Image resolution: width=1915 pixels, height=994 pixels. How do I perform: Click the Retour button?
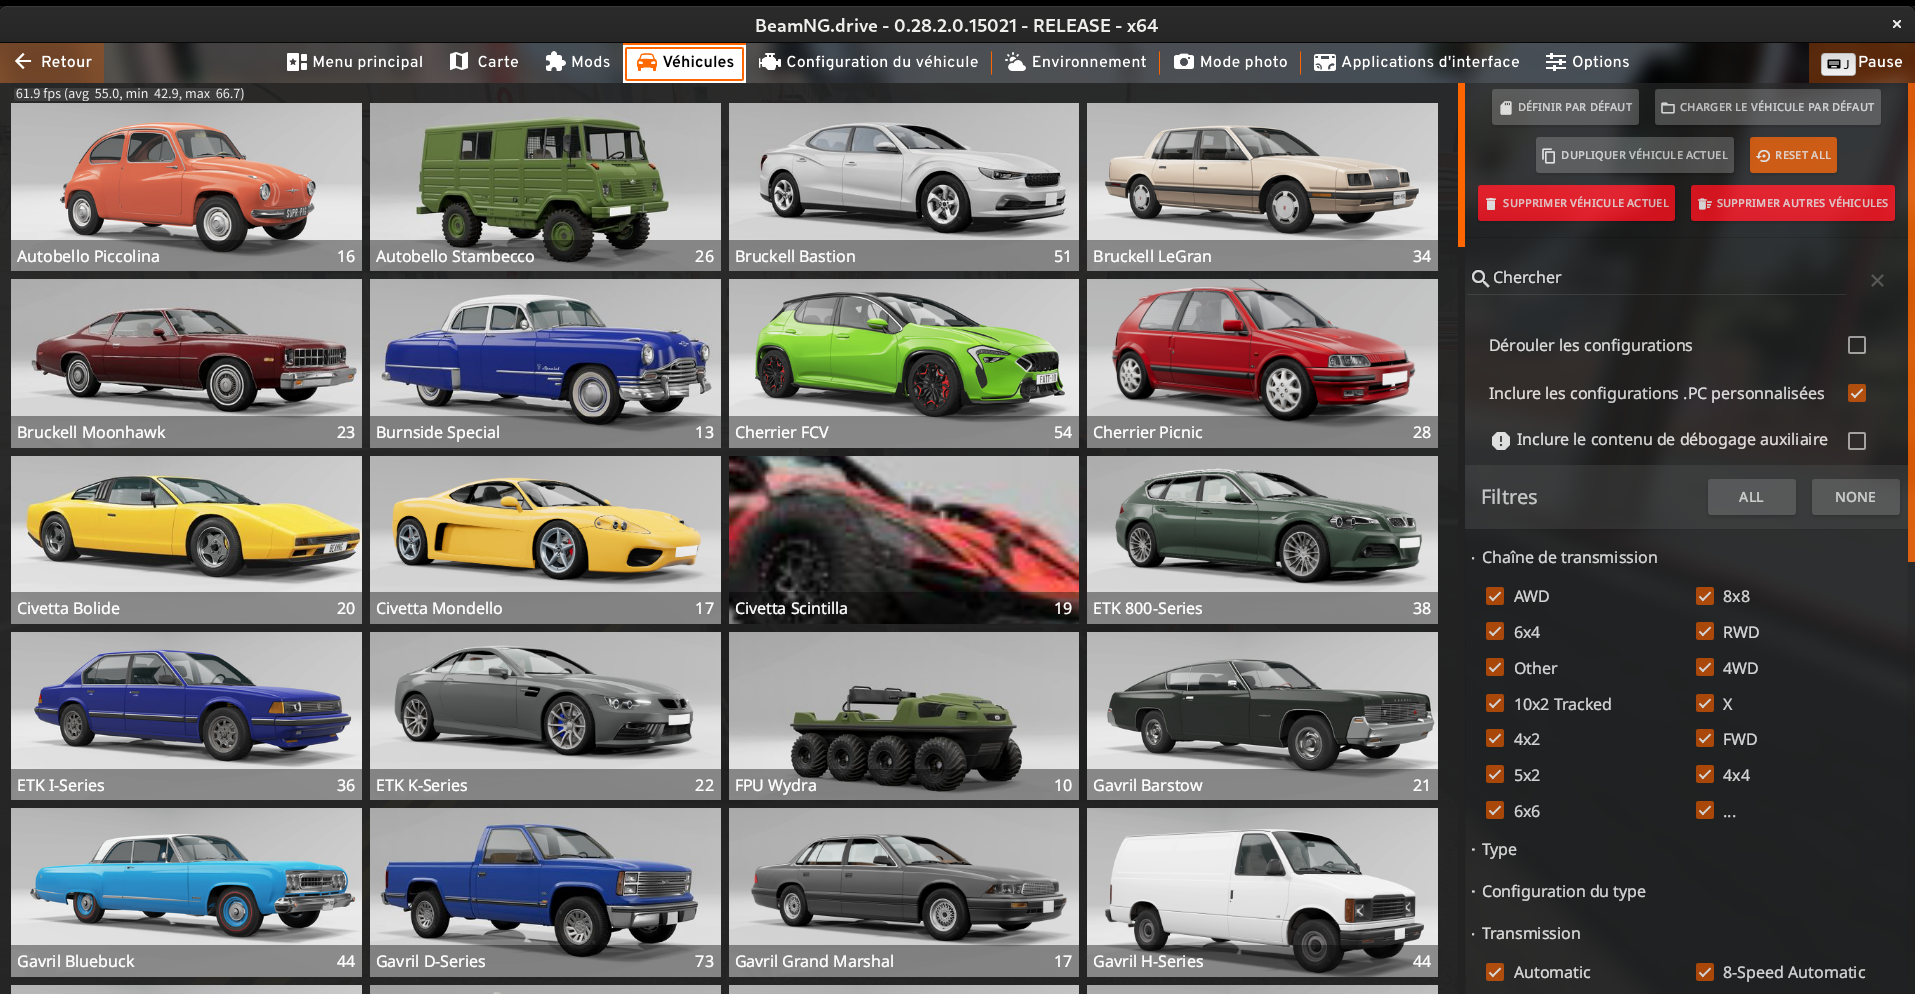[52, 62]
